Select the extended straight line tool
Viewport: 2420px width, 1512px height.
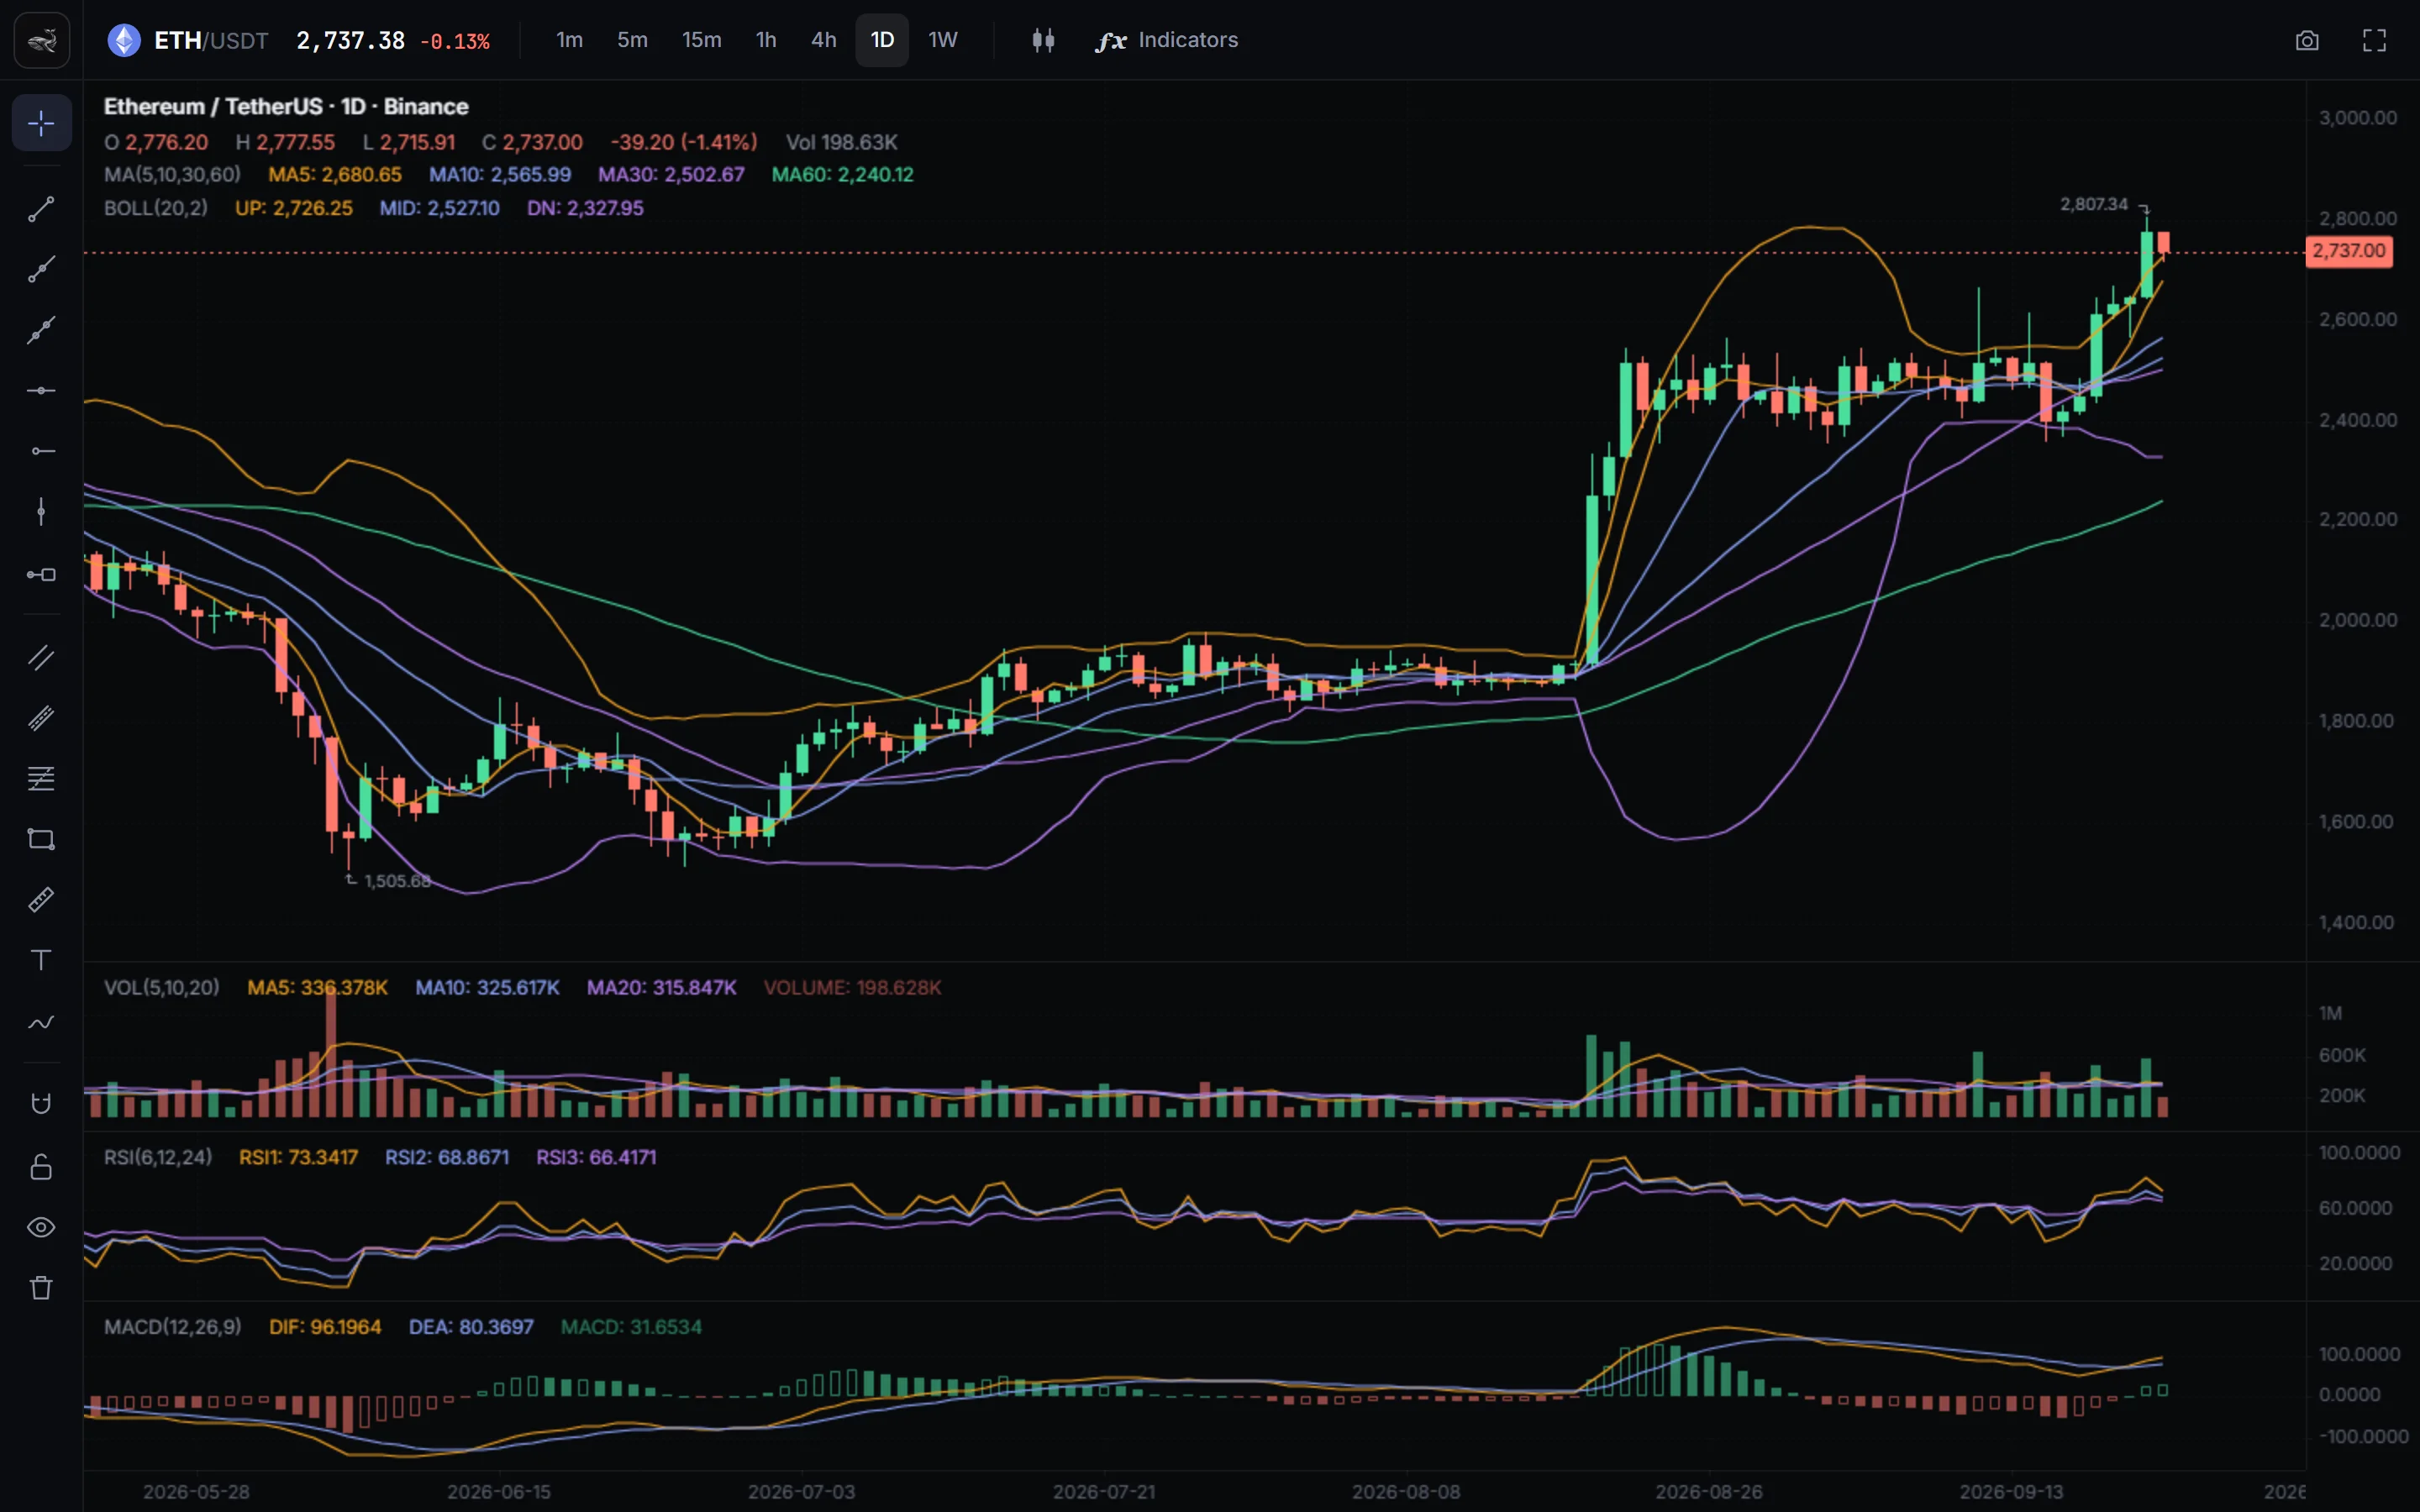41,330
